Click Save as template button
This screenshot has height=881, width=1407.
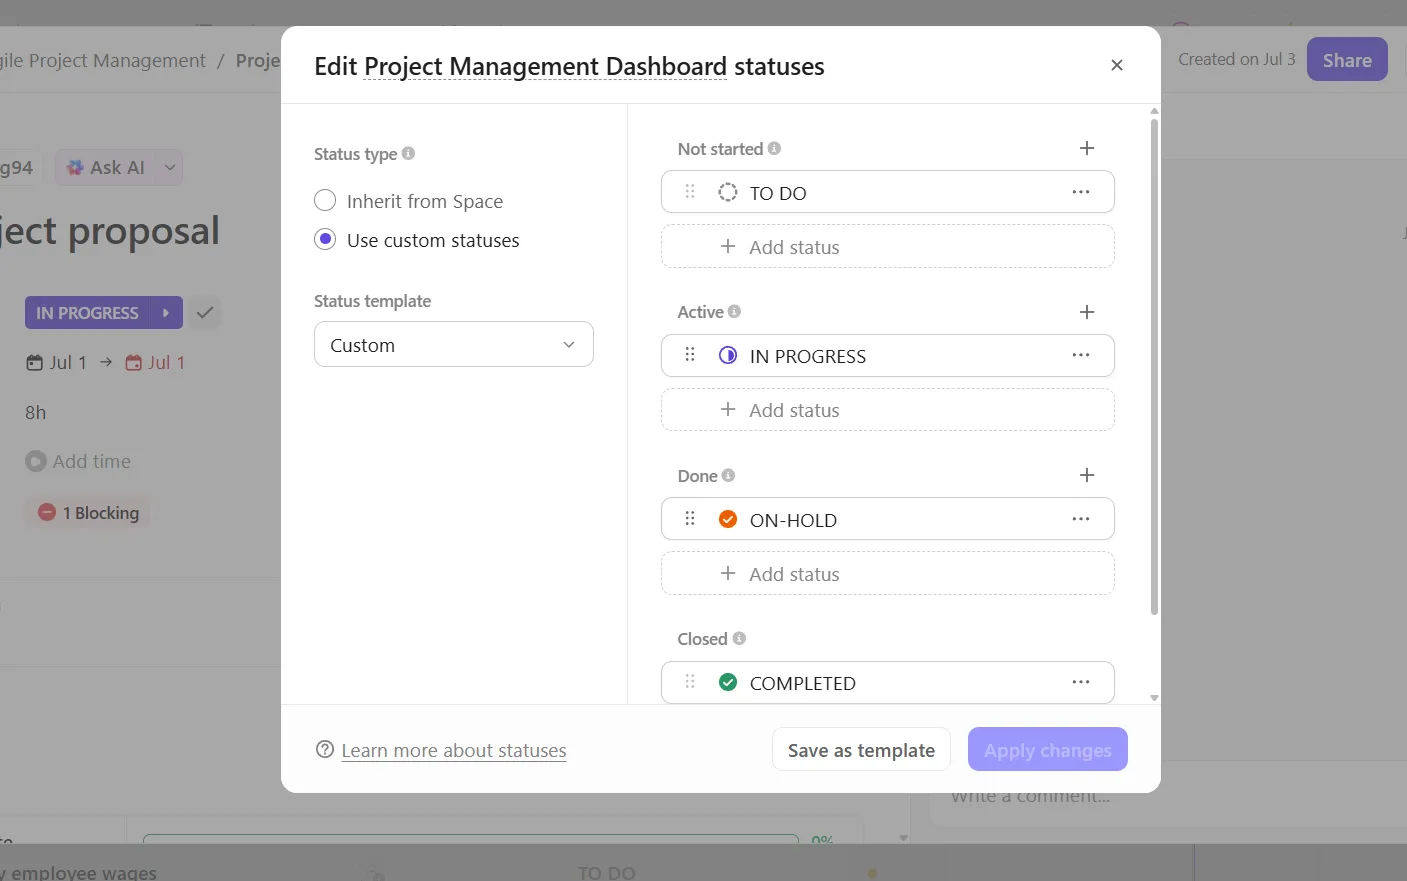coord(861,750)
